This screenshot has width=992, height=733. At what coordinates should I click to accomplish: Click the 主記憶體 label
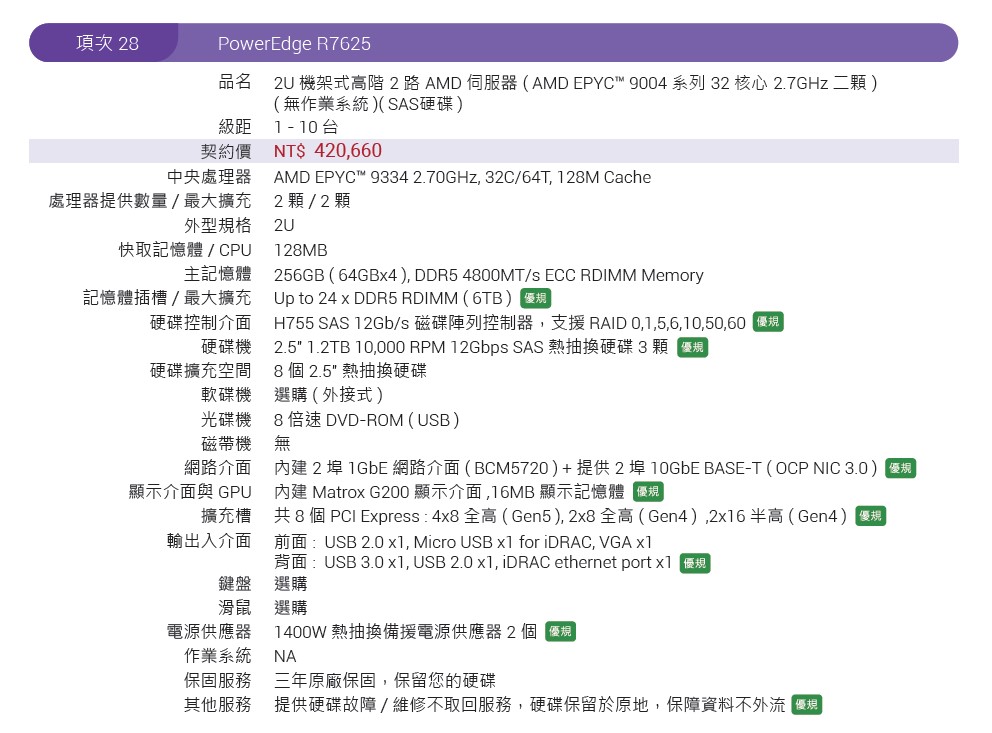click(218, 274)
